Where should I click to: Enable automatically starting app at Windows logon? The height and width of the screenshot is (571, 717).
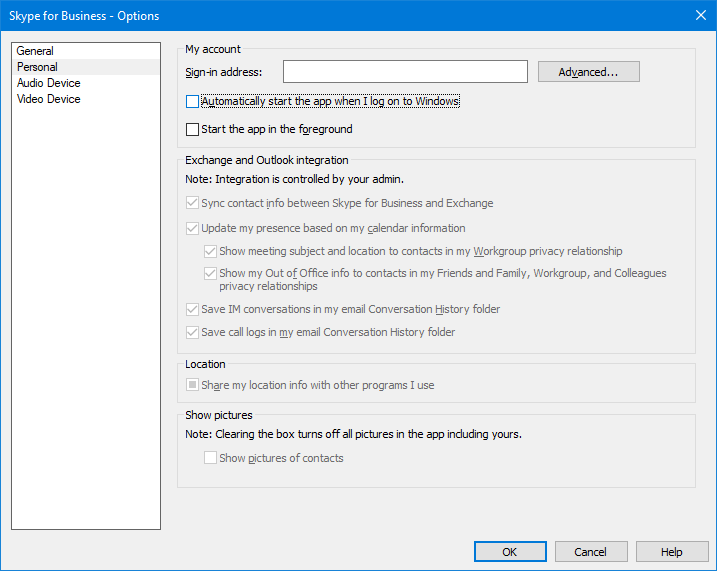click(x=193, y=101)
